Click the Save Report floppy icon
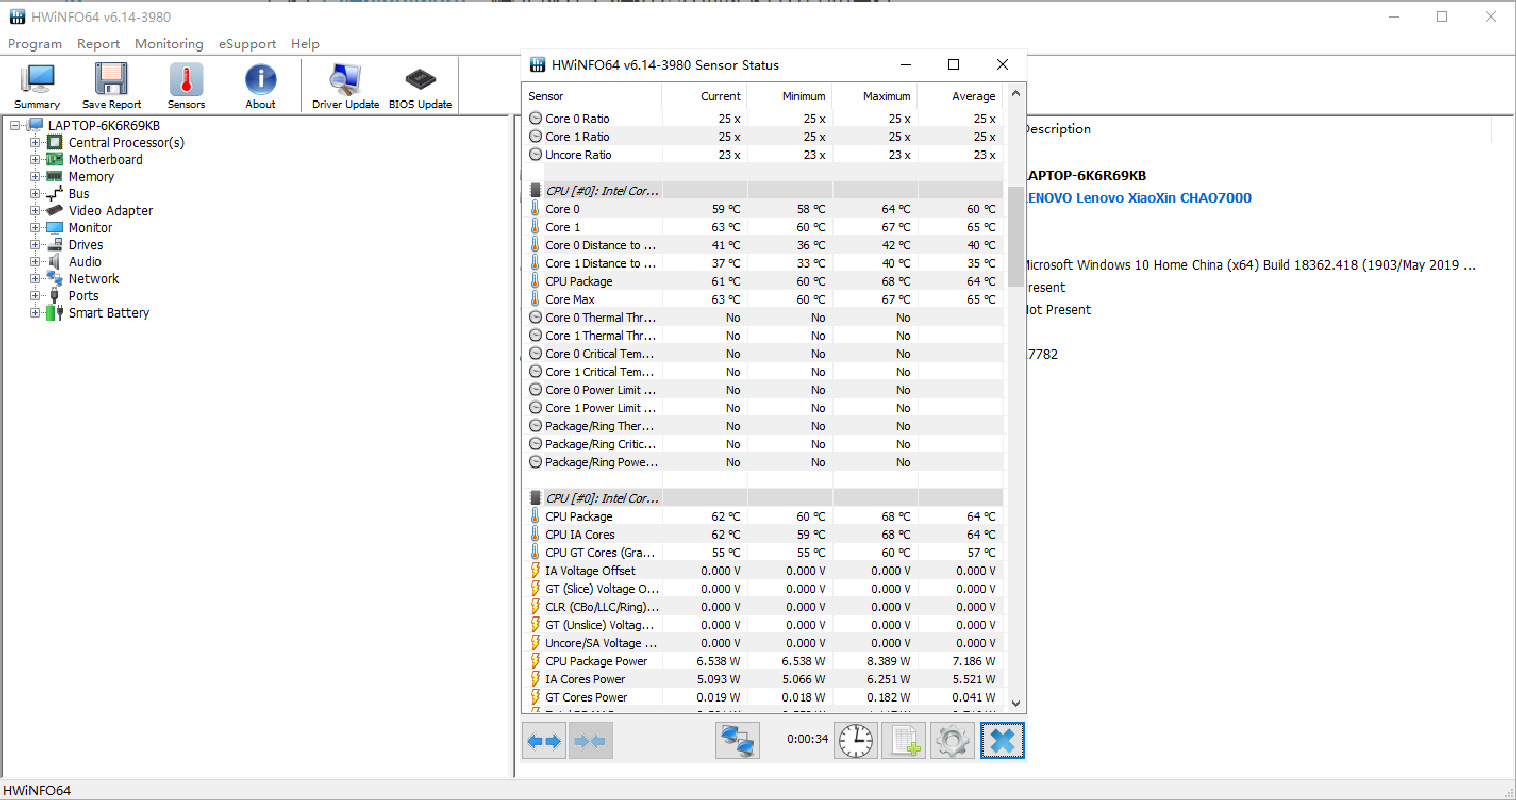Image resolution: width=1516 pixels, height=800 pixels. (111, 85)
